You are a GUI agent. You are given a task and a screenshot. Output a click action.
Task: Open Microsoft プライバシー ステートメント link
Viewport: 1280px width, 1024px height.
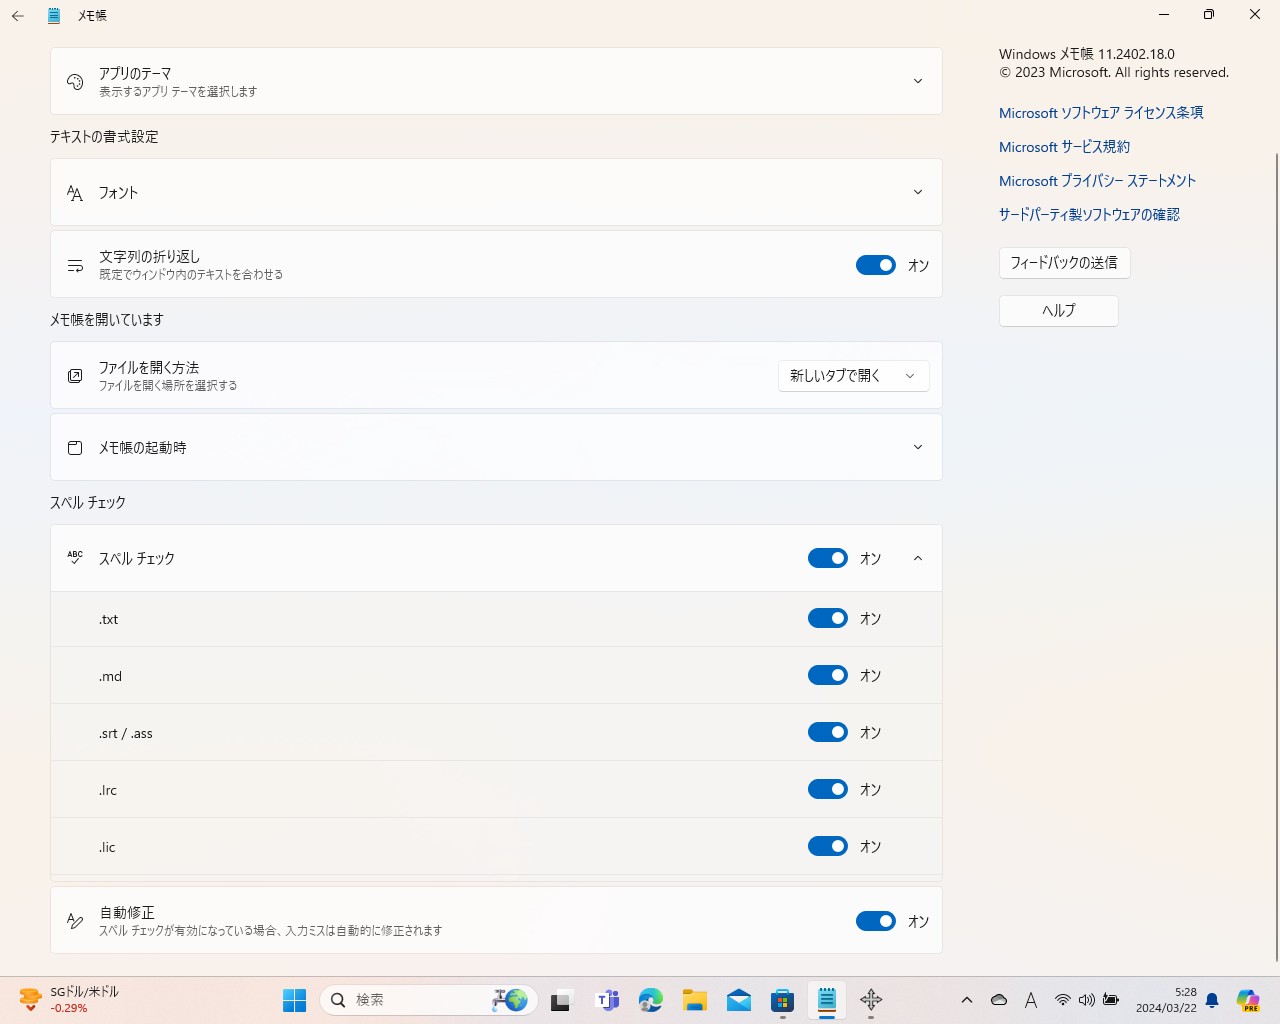(x=1097, y=181)
